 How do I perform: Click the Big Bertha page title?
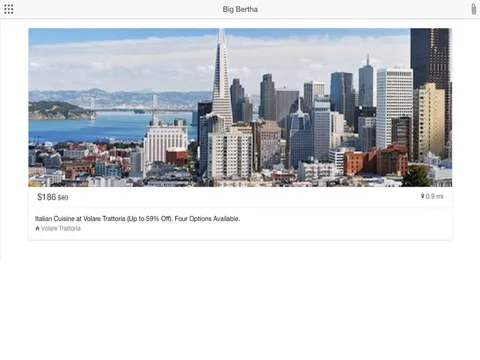pyautogui.click(x=240, y=9)
